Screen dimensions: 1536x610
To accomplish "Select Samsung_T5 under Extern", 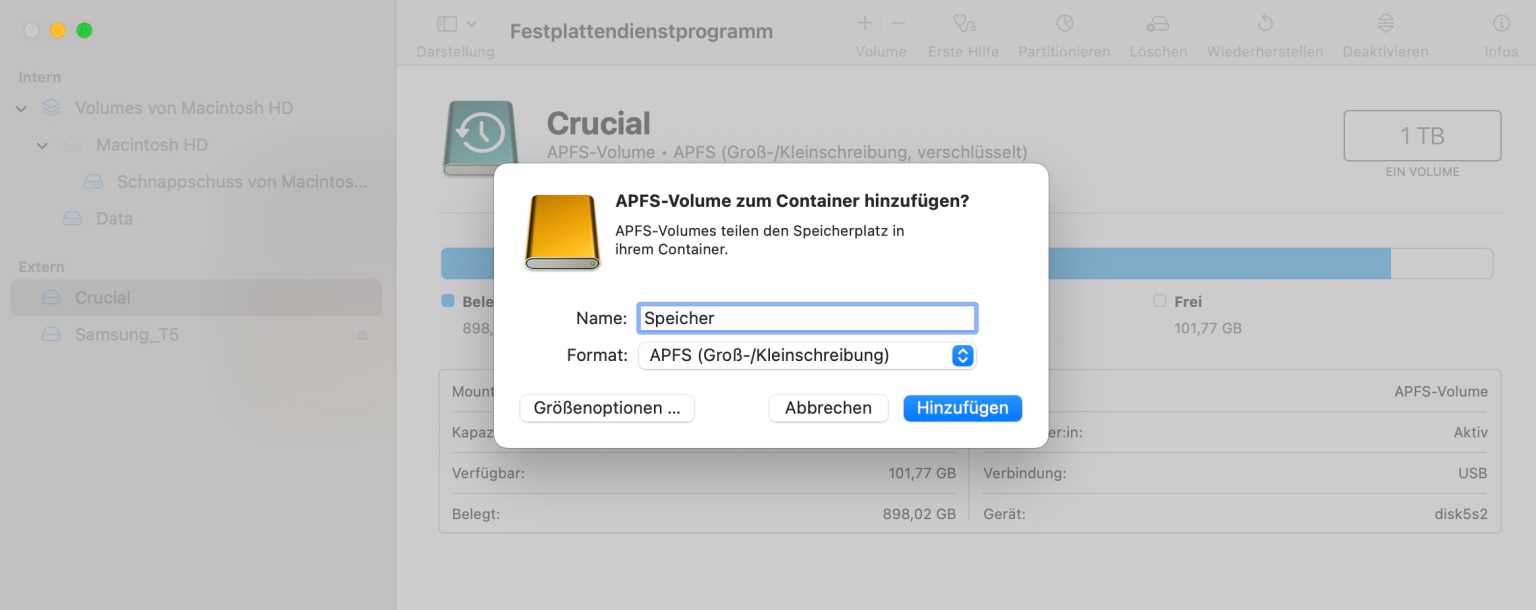I will tap(124, 334).
